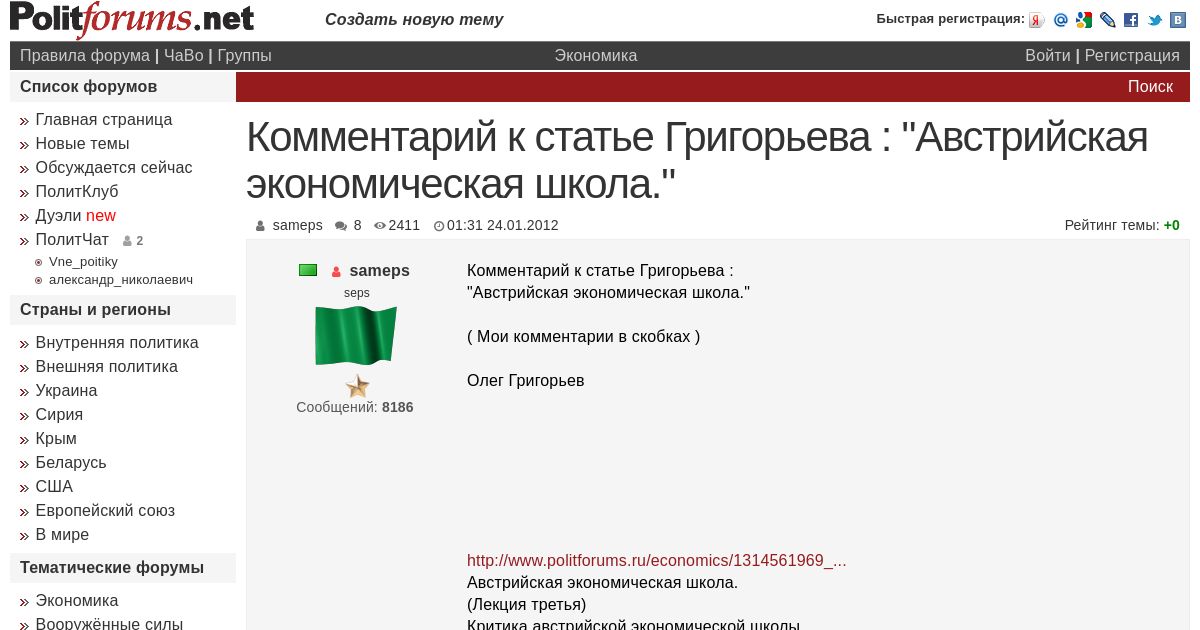Click Войти to log in
Viewport: 1200px width, 630px height.
(1047, 56)
